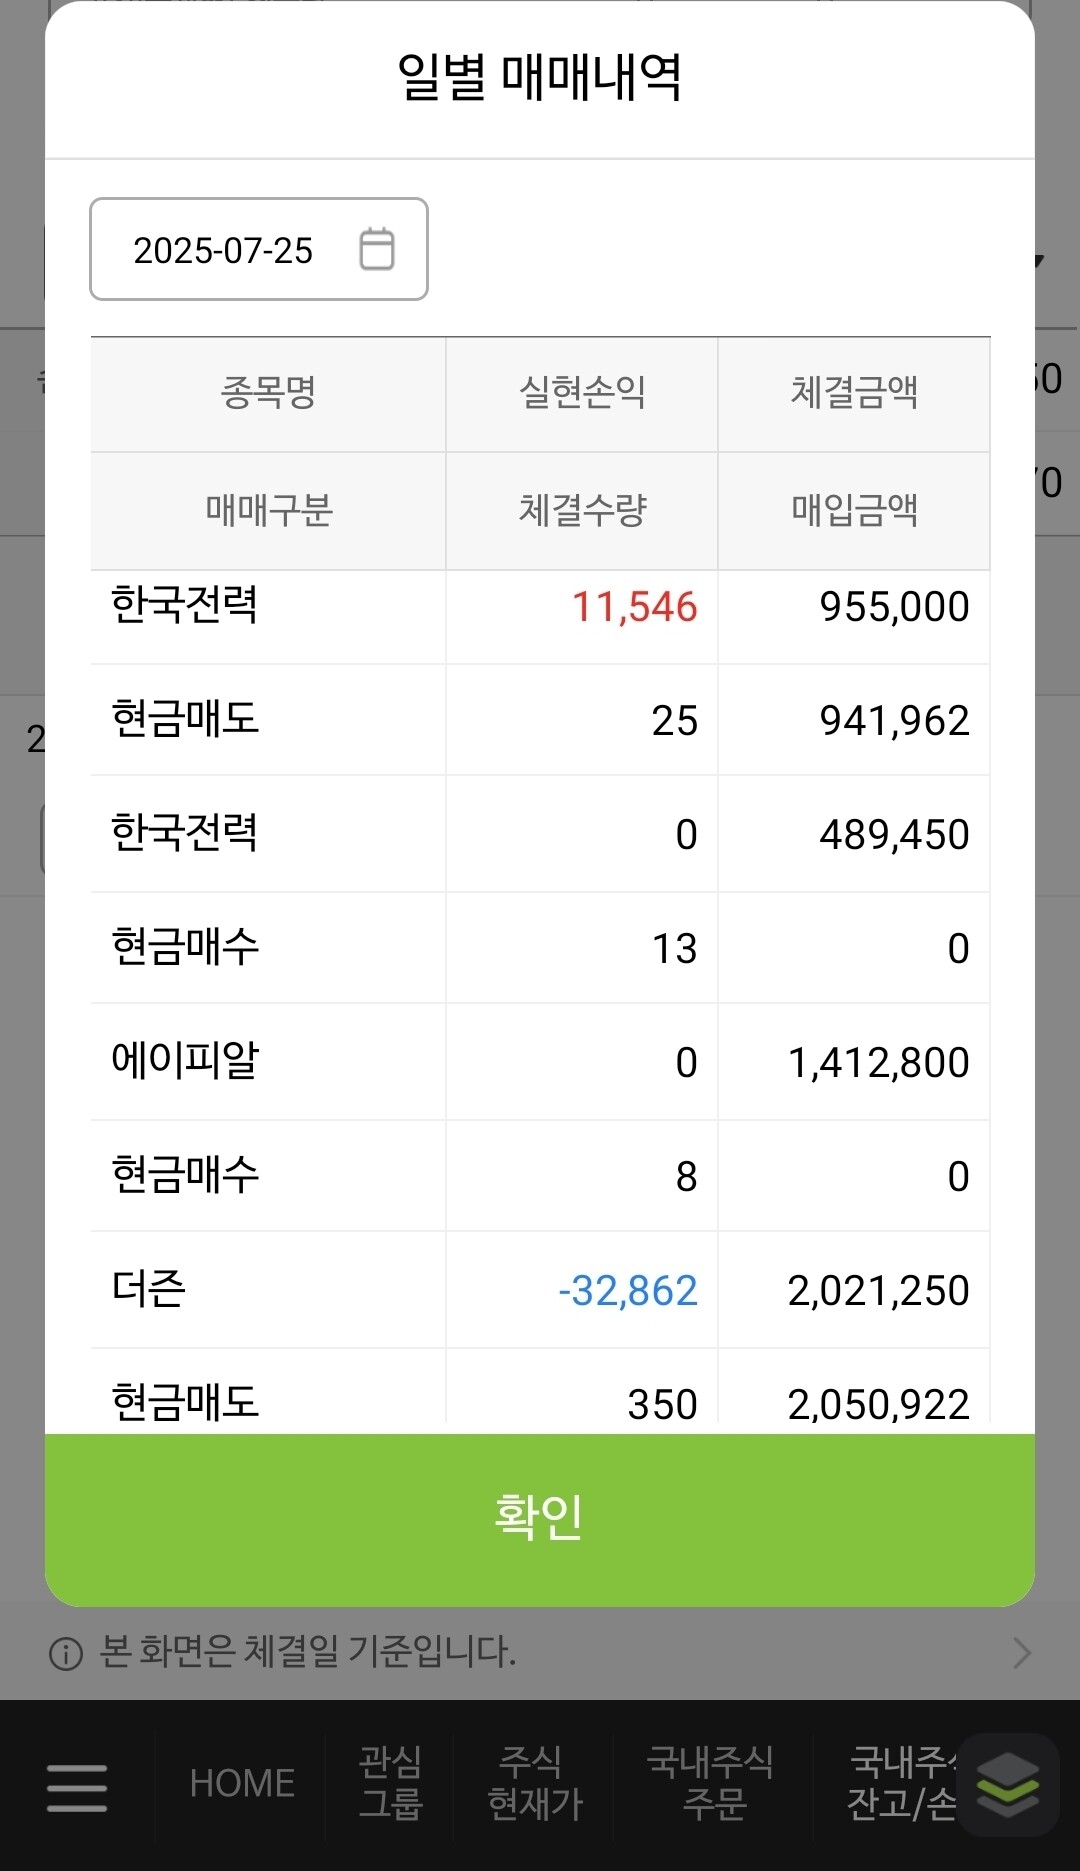Select the date field showing 2025-07-25
The height and width of the screenshot is (1871, 1080).
pos(259,249)
